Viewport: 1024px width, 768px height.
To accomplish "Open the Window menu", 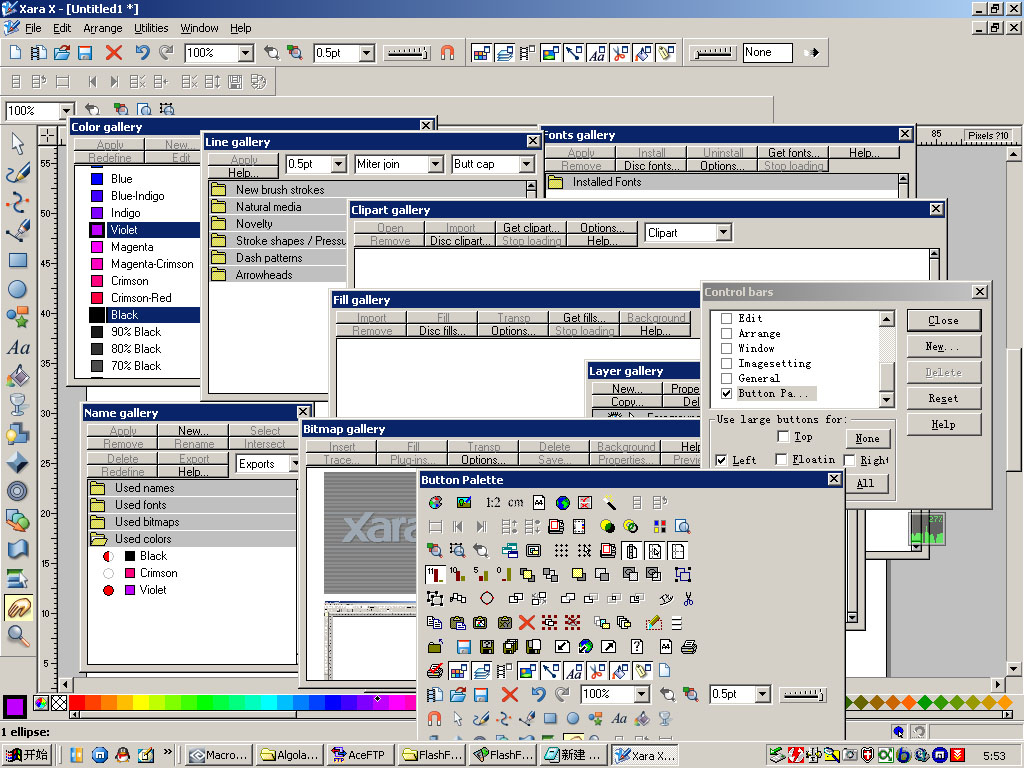I will 199,28.
